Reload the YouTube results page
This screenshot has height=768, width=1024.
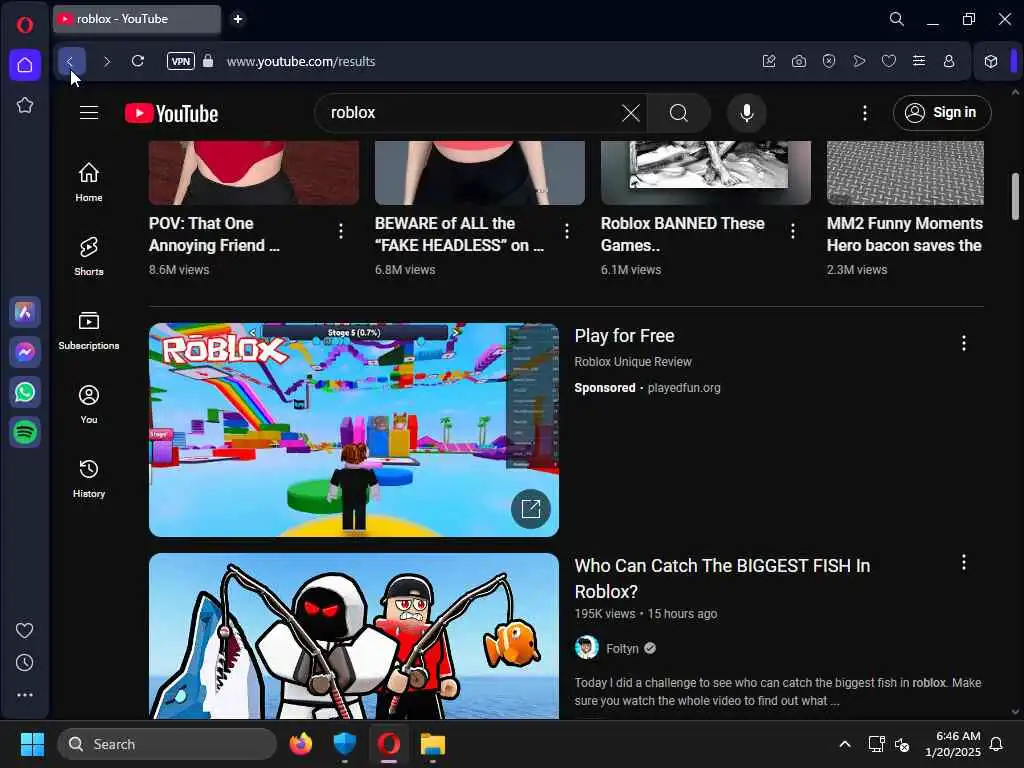point(138,61)
